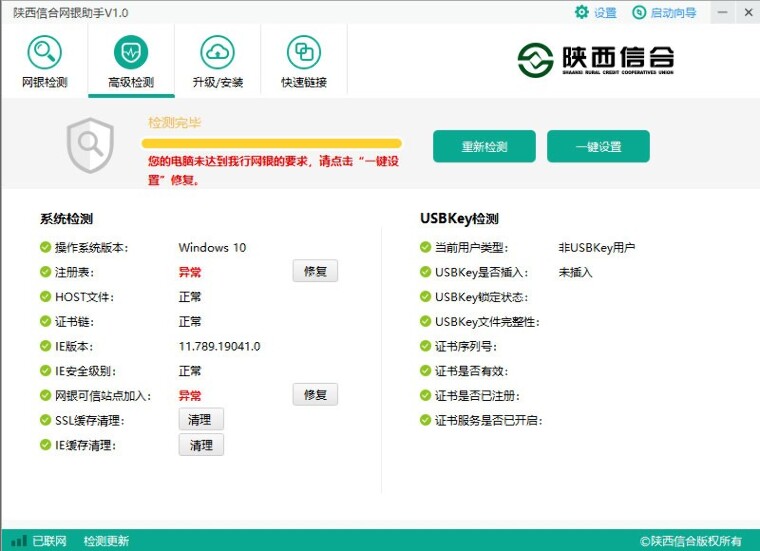Open the 启动向导 link text

tap(673, 13)
